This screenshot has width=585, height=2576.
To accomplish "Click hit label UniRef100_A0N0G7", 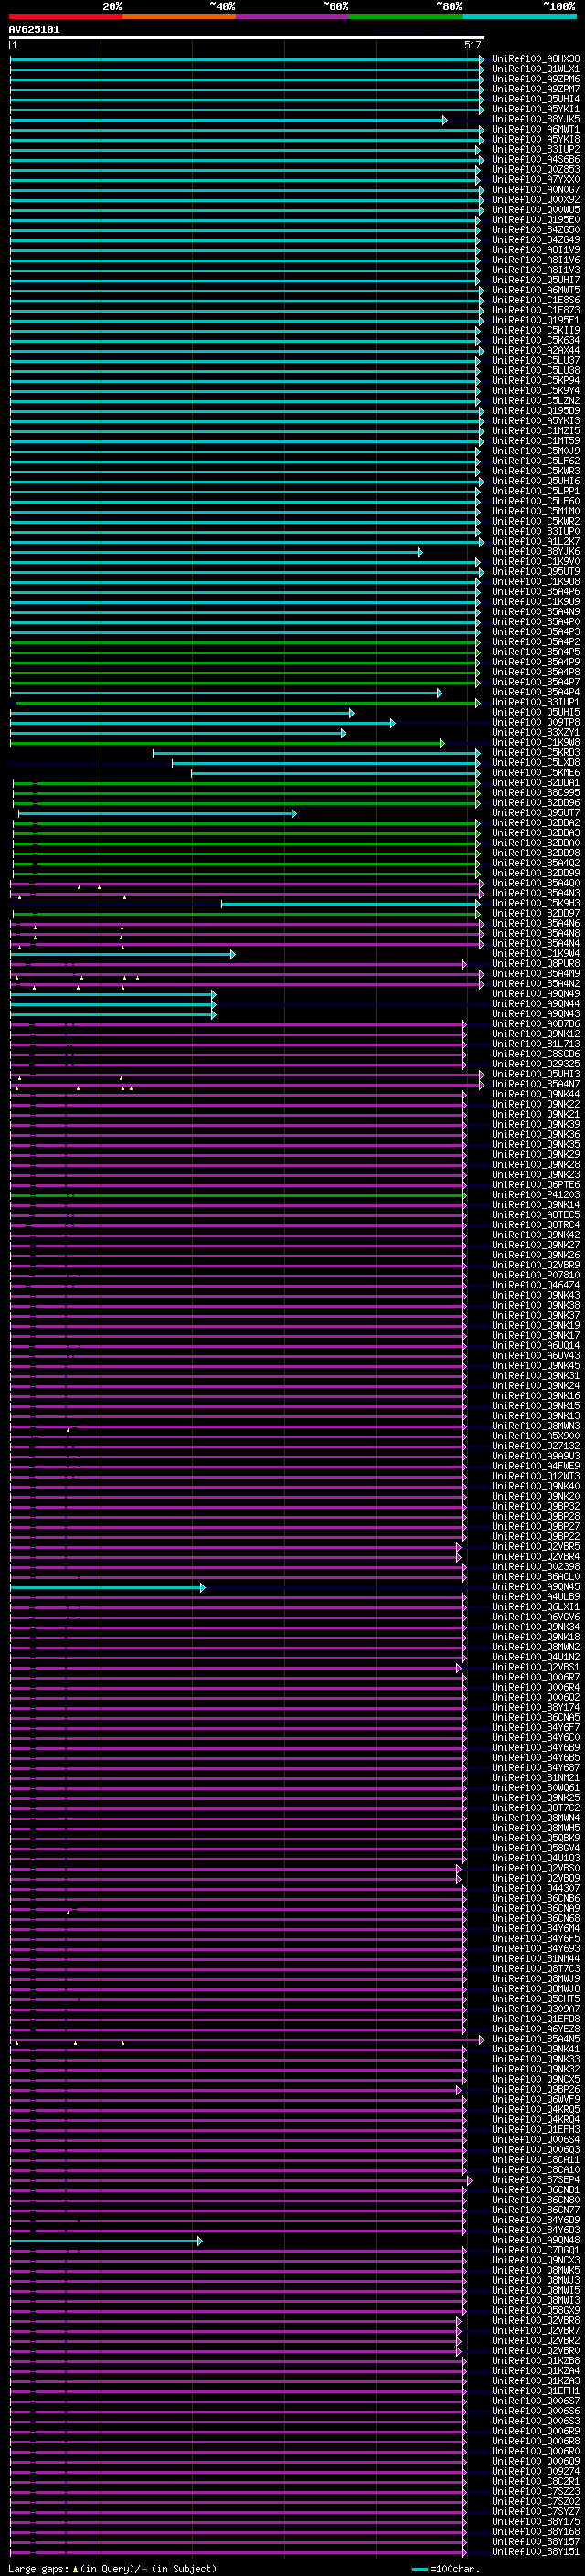I will pyautogui.click(x=536, y=190).
